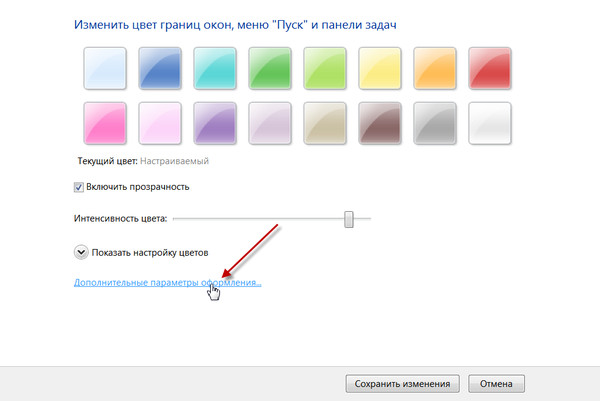Choose the white frost color swatch
The height and width of the screenshot is (401, 600).
click(490, 123)
